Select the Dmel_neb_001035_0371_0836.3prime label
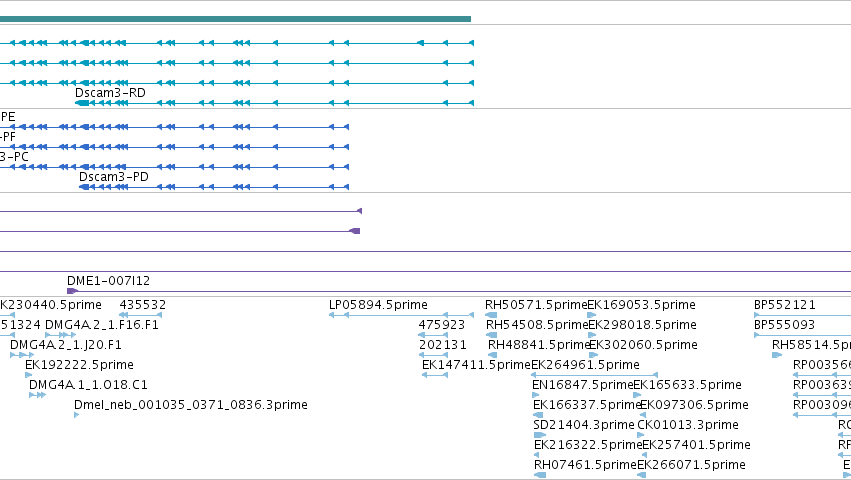 click(191, 405)
